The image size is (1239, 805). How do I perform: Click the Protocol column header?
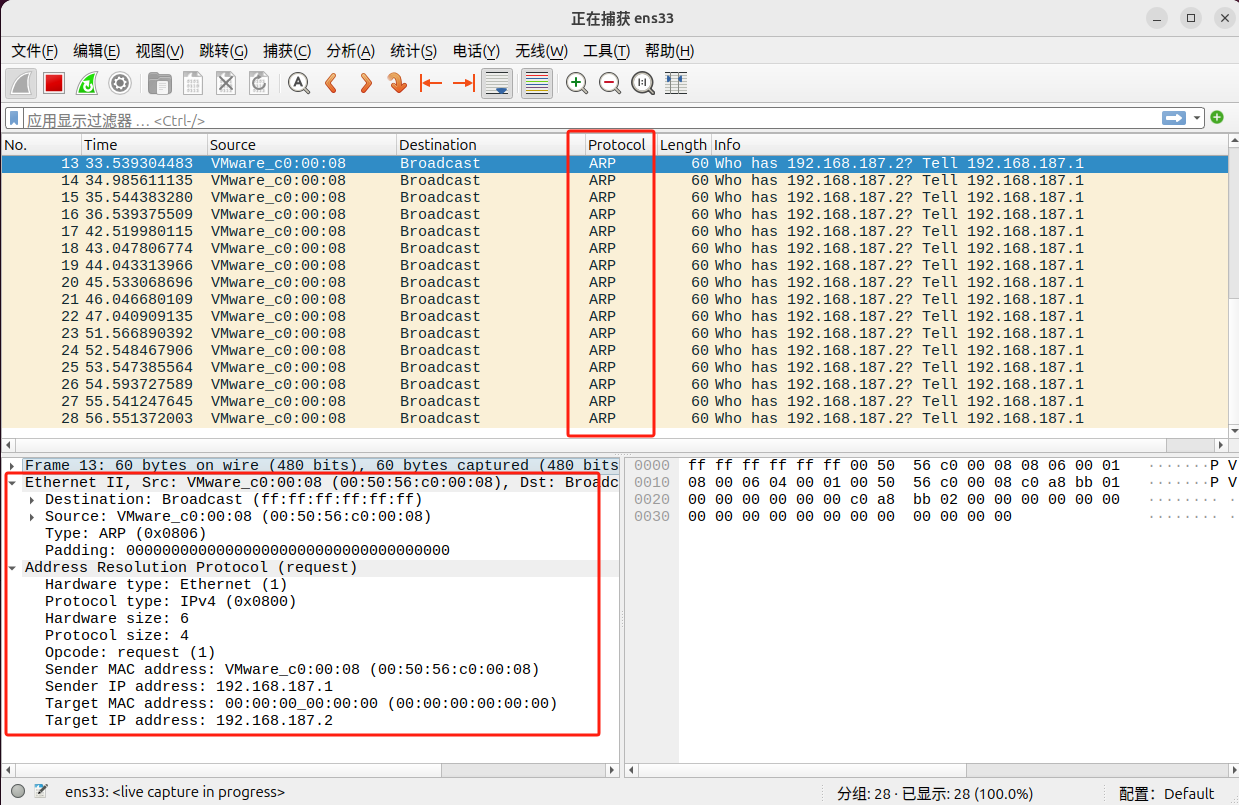point(616,145)
